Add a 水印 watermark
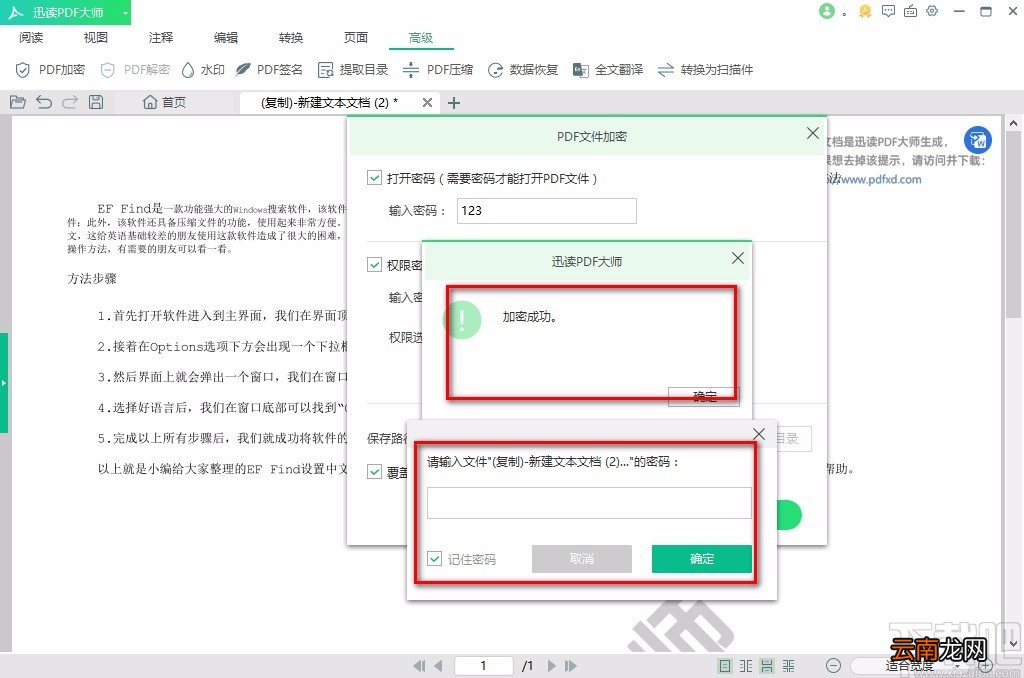1024x678 pixels. tap(203, 70)
